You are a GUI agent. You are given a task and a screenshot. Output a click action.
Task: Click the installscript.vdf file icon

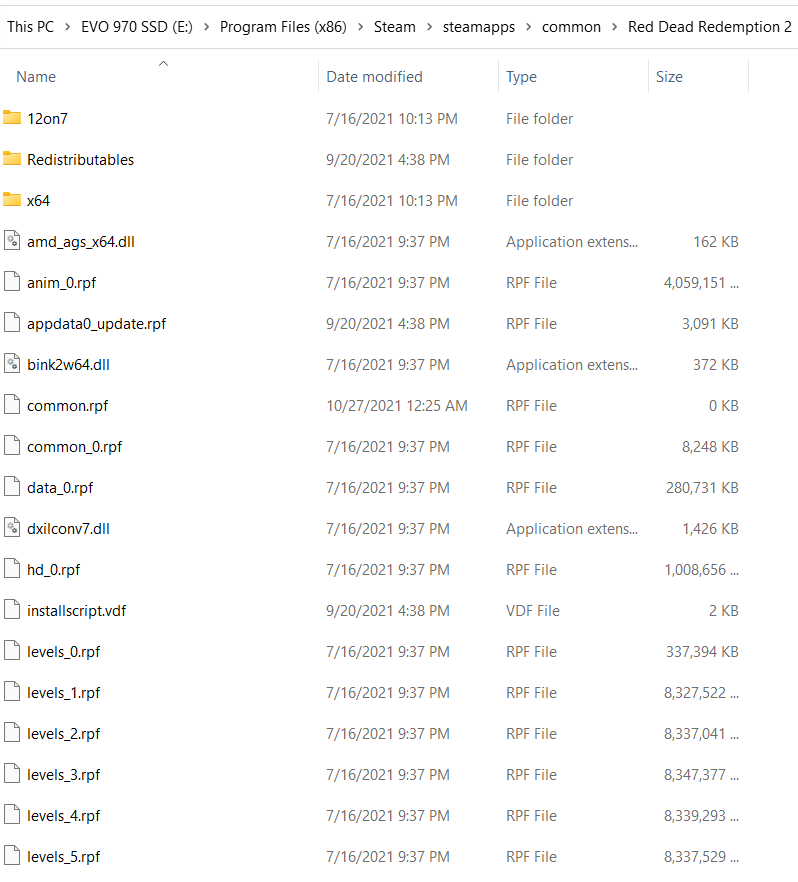click(x=12, y=610)
